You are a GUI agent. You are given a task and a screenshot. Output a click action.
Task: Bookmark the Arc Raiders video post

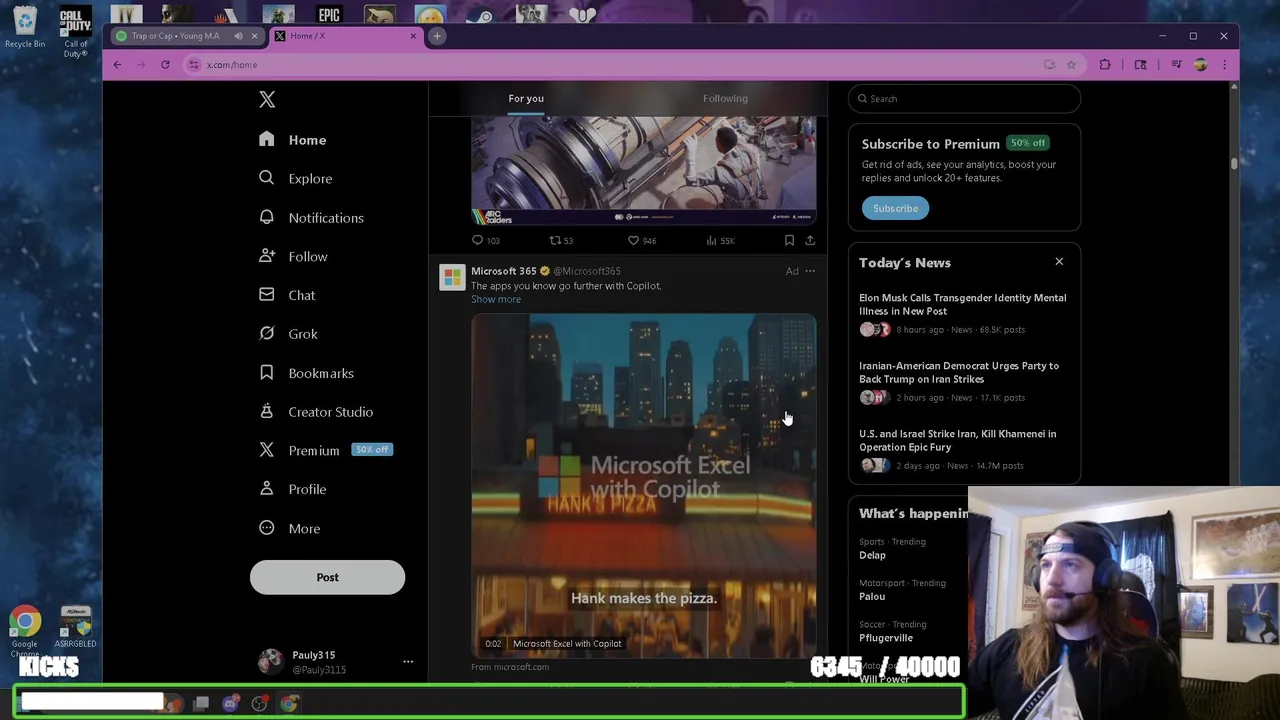789,240
